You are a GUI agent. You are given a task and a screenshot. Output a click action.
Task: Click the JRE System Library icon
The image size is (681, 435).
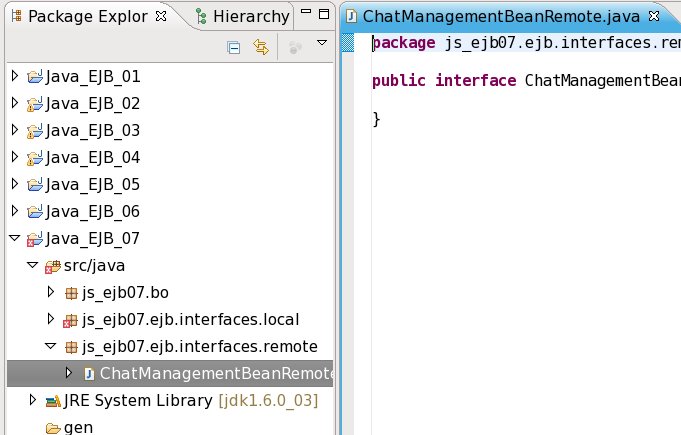[52, 401]
